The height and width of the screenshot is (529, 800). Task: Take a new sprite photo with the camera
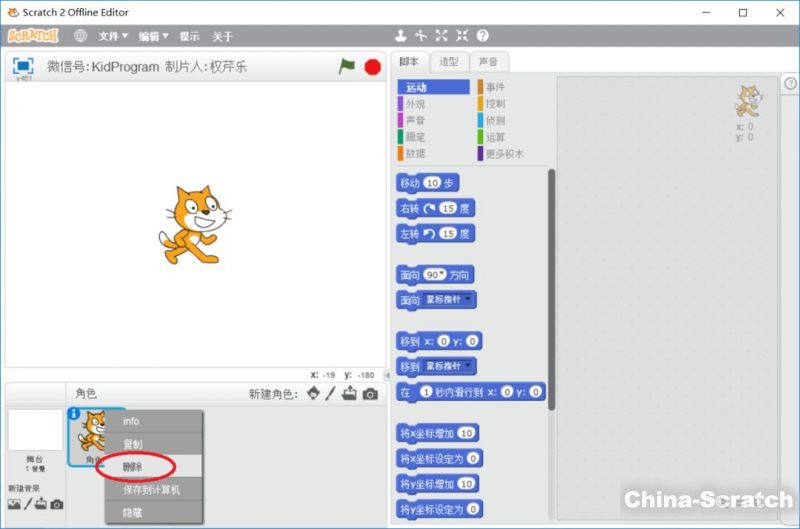tap(370, 394)
